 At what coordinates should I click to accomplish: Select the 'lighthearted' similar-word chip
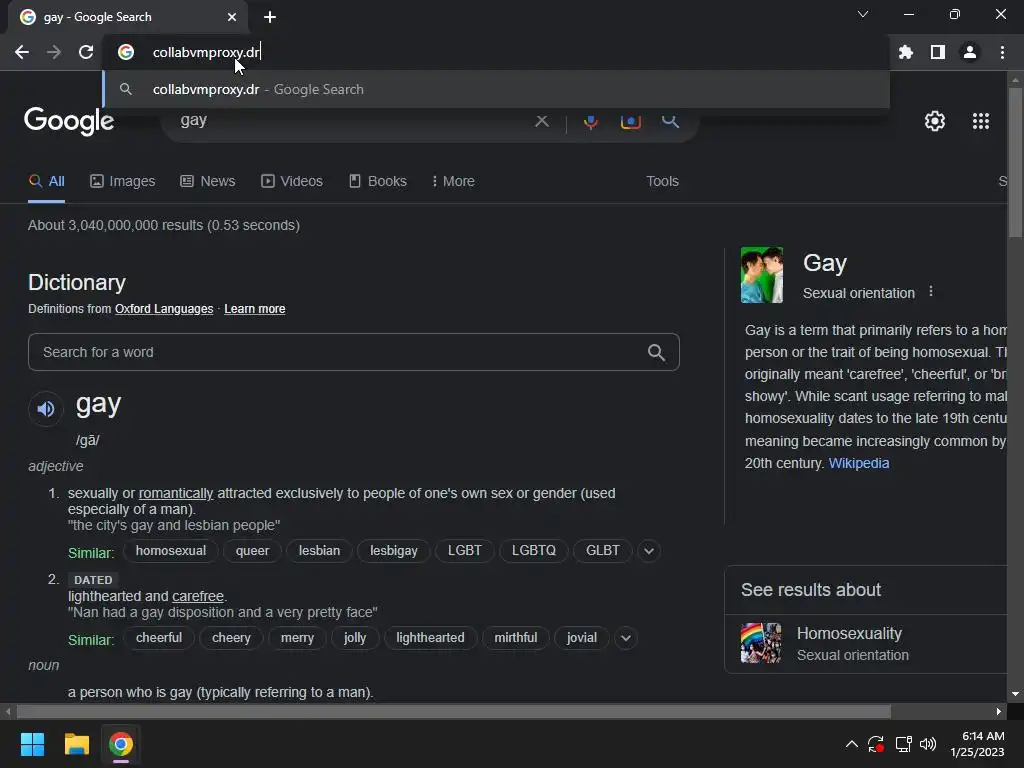[x=430, y=638]
